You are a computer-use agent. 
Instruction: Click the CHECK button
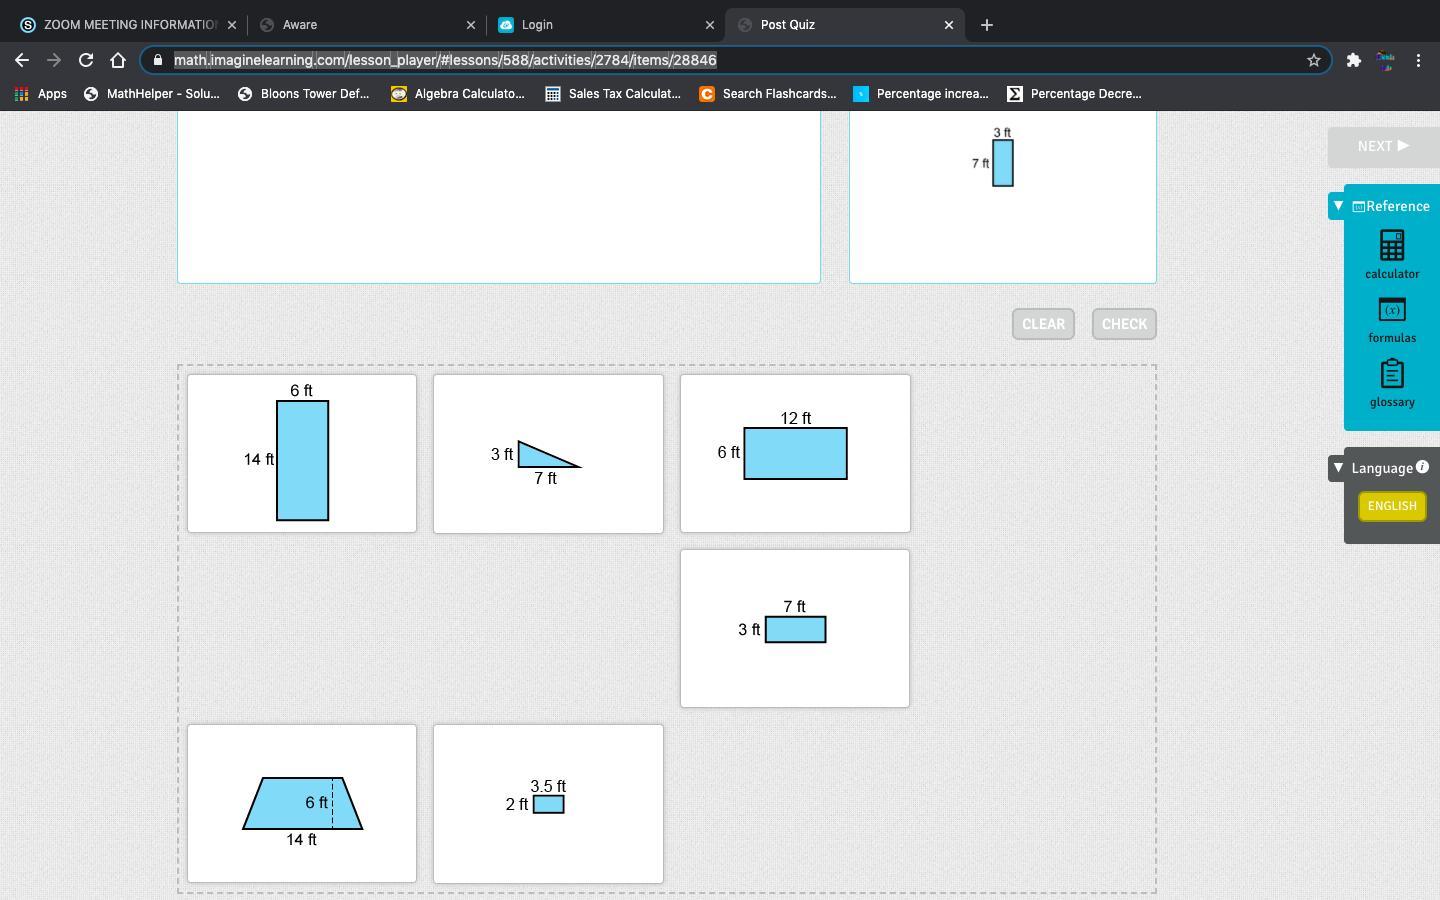click(x=1124, y=324)
